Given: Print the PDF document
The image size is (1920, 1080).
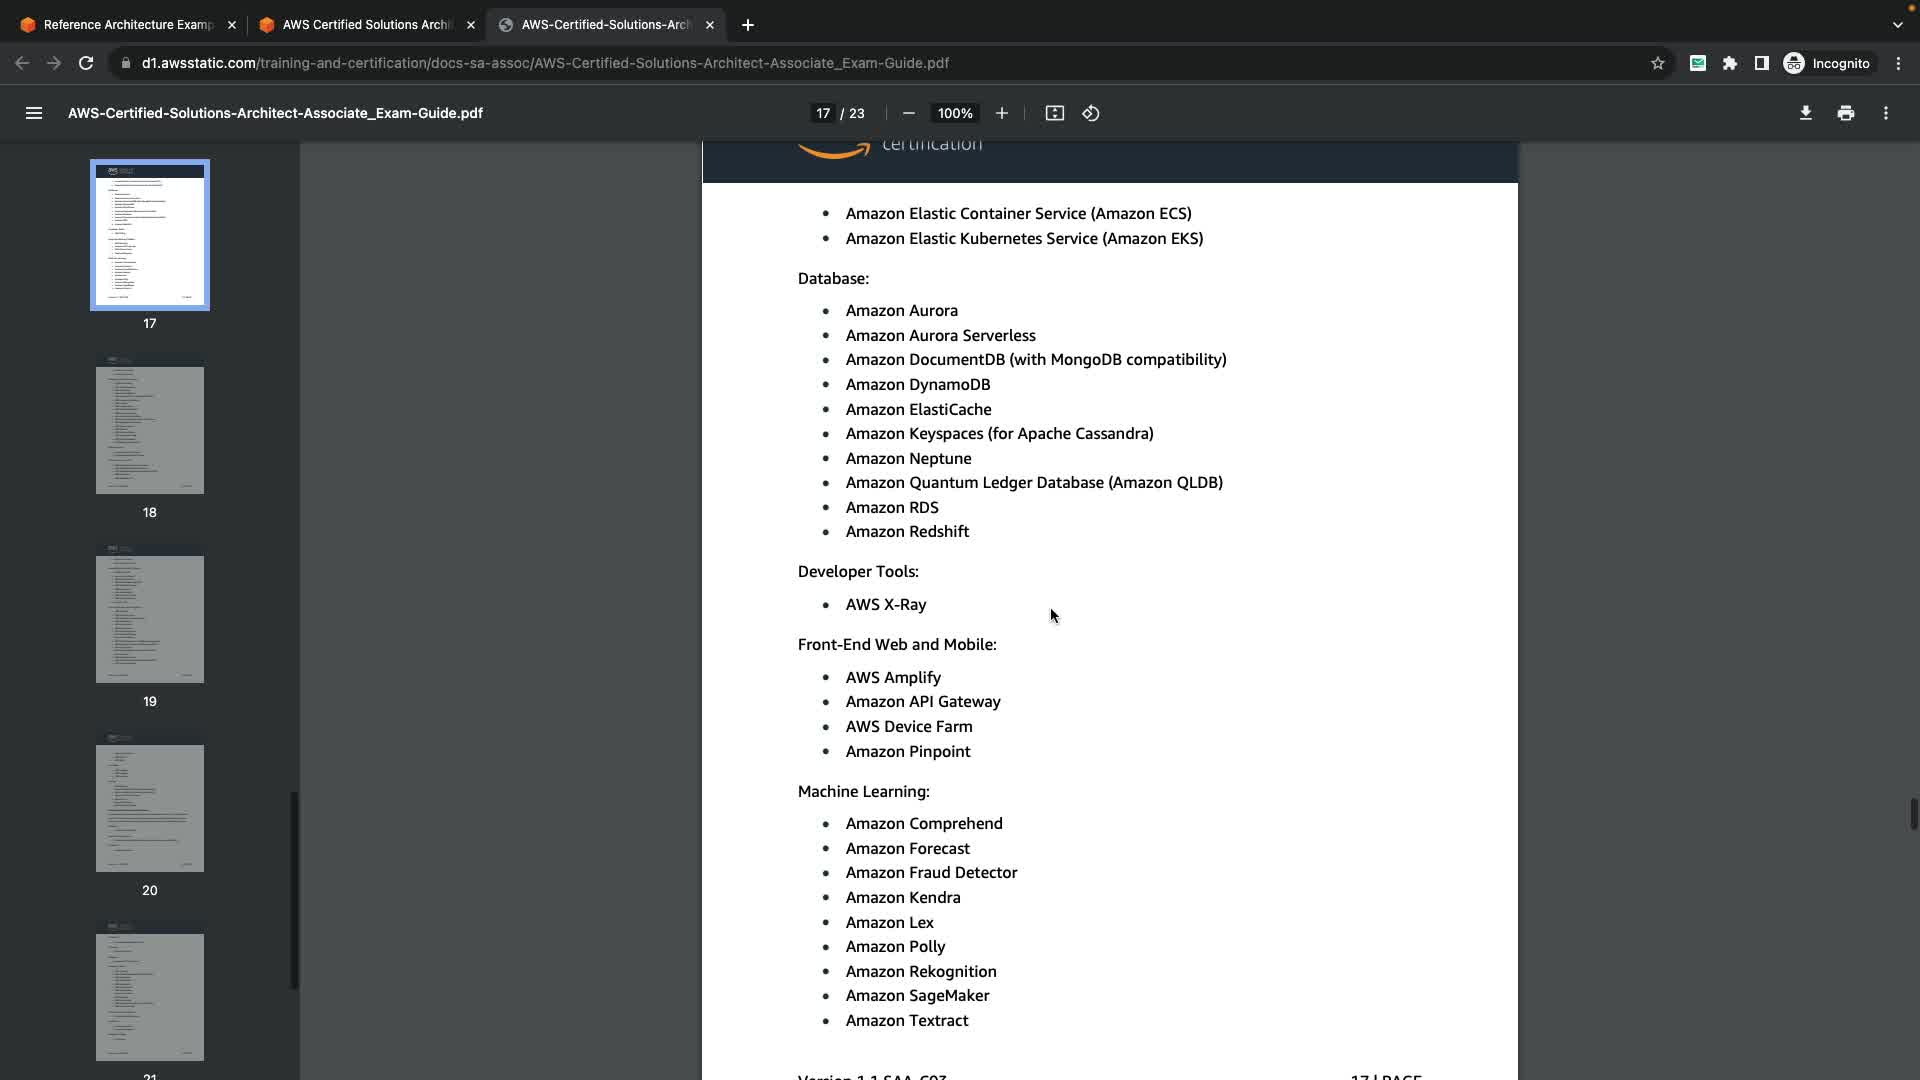Looking at the screenshot, I should tap(1845, 113).
